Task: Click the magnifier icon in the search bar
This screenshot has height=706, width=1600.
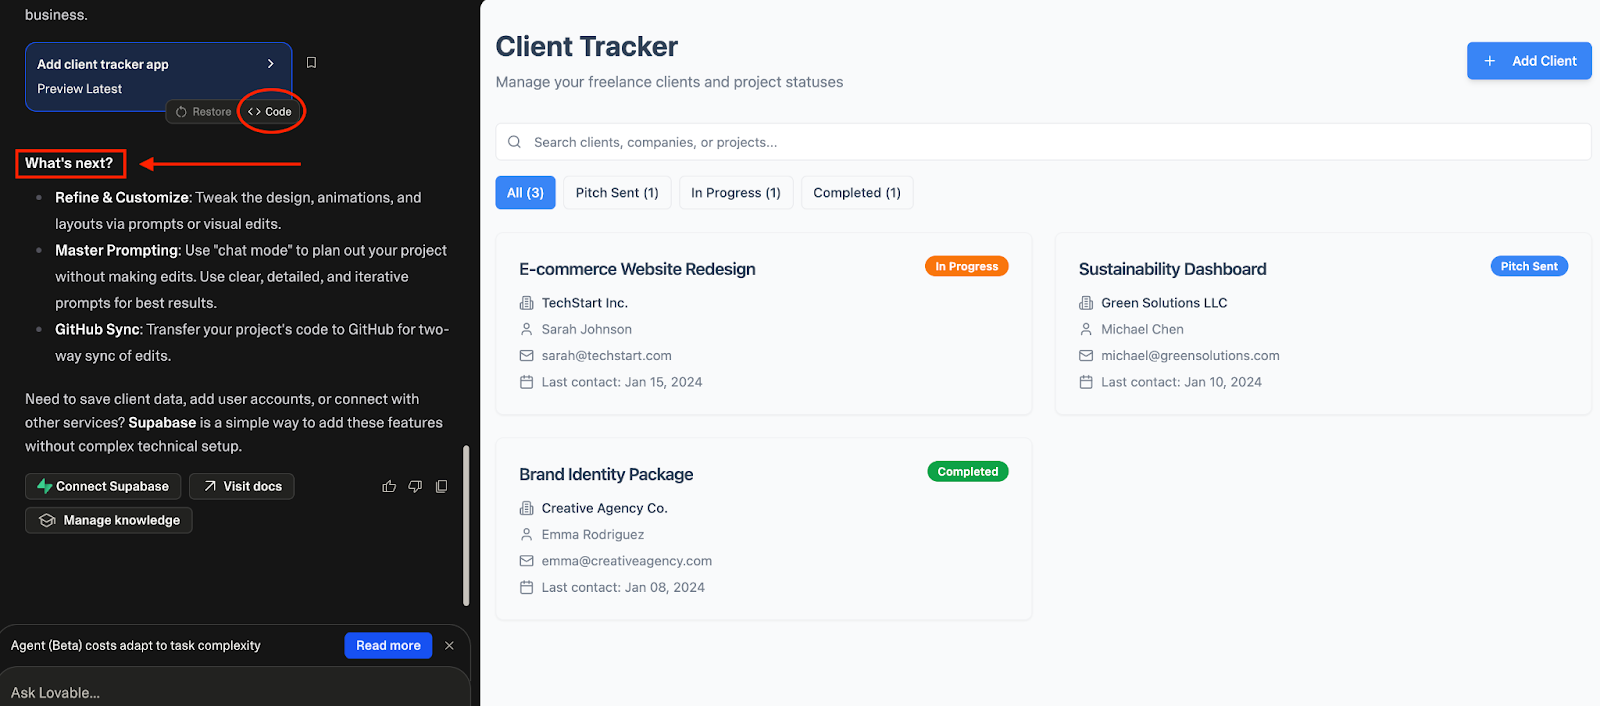Action: (x=514, y=142)
